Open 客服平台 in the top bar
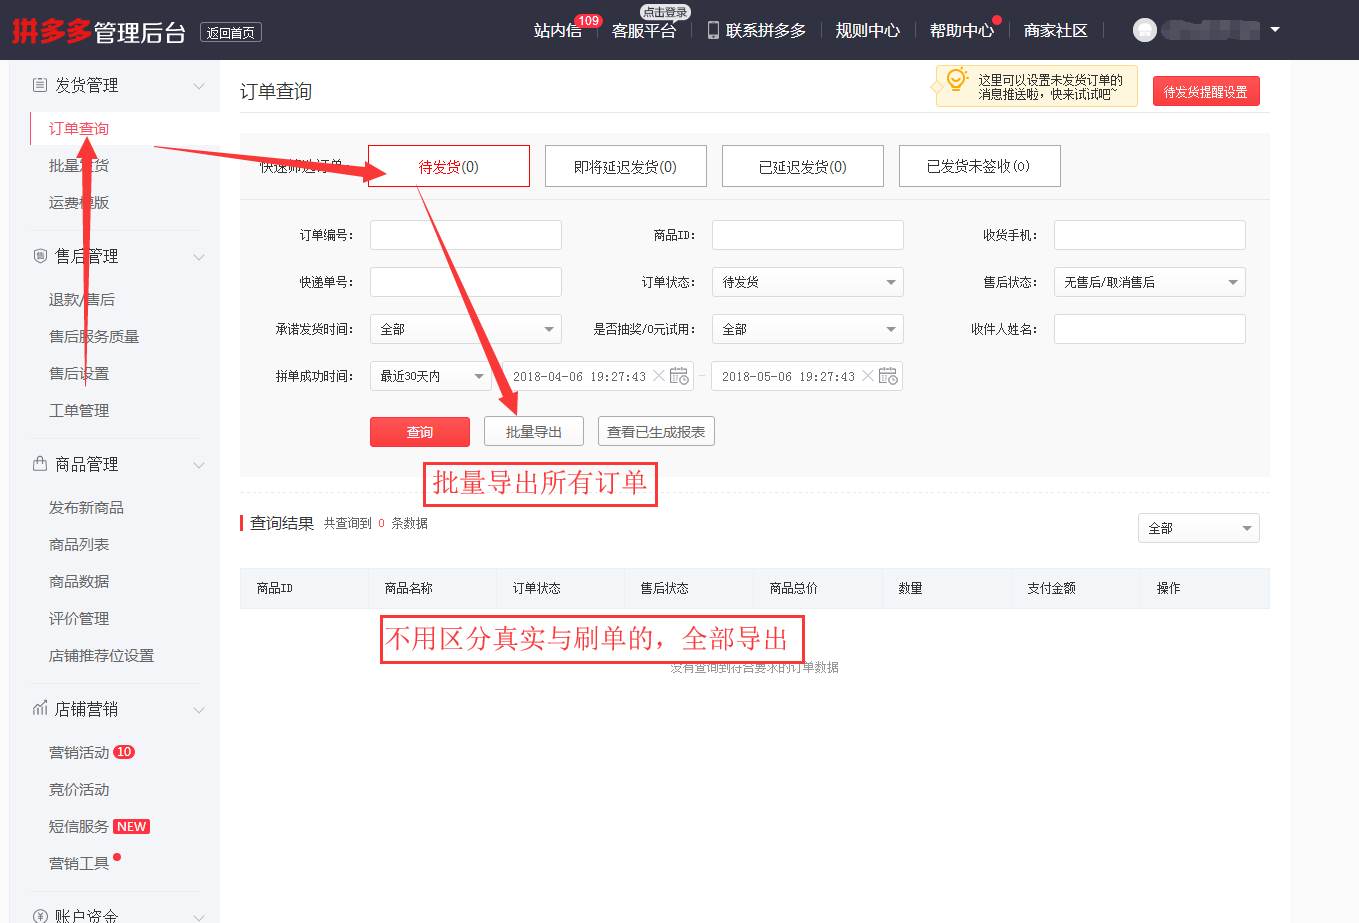1359x923 pixels. pyautogui.click(x=644, y=31)
